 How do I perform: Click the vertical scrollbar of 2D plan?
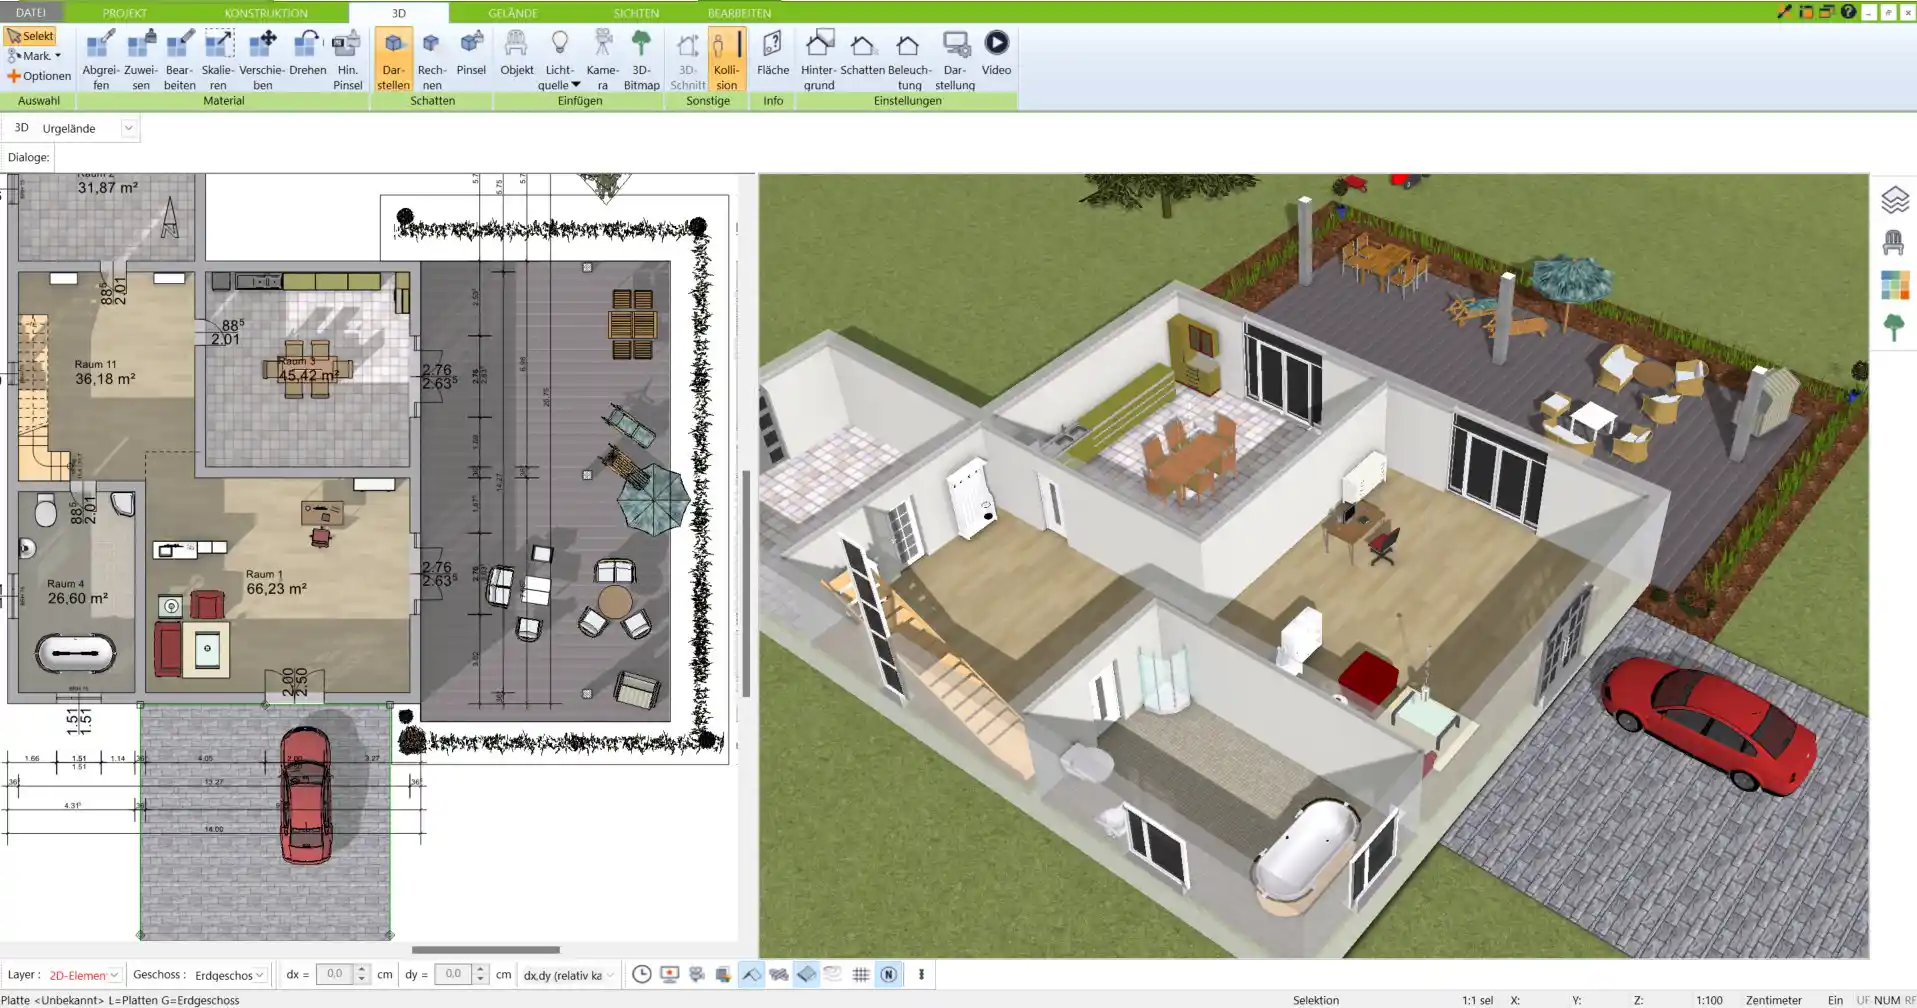coord(746,583)
